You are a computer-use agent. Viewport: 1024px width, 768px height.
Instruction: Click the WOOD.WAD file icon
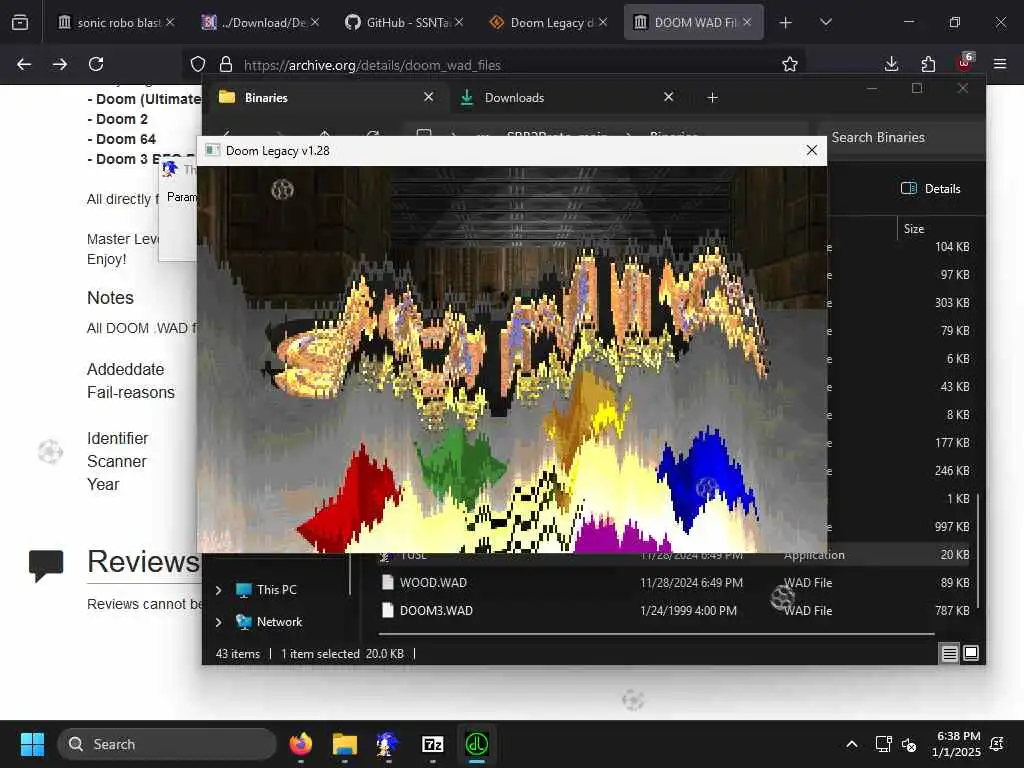click(x=388, y=583)
